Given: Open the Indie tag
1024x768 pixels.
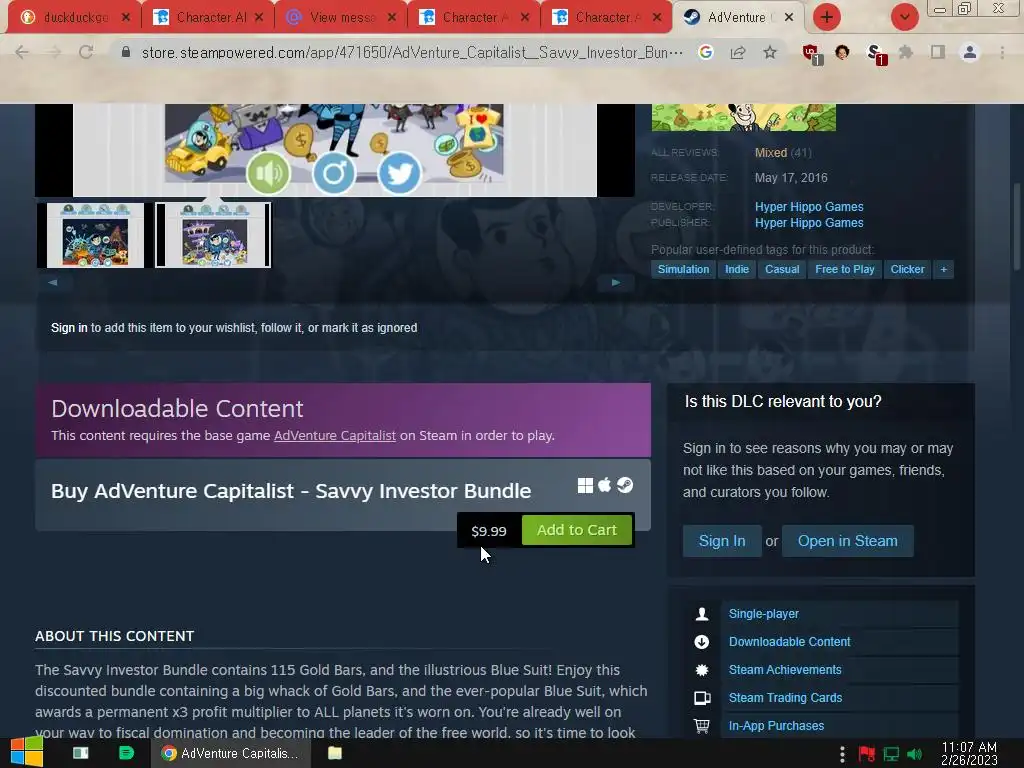Looking at the screenshot, I should click(x=737, y=269).
